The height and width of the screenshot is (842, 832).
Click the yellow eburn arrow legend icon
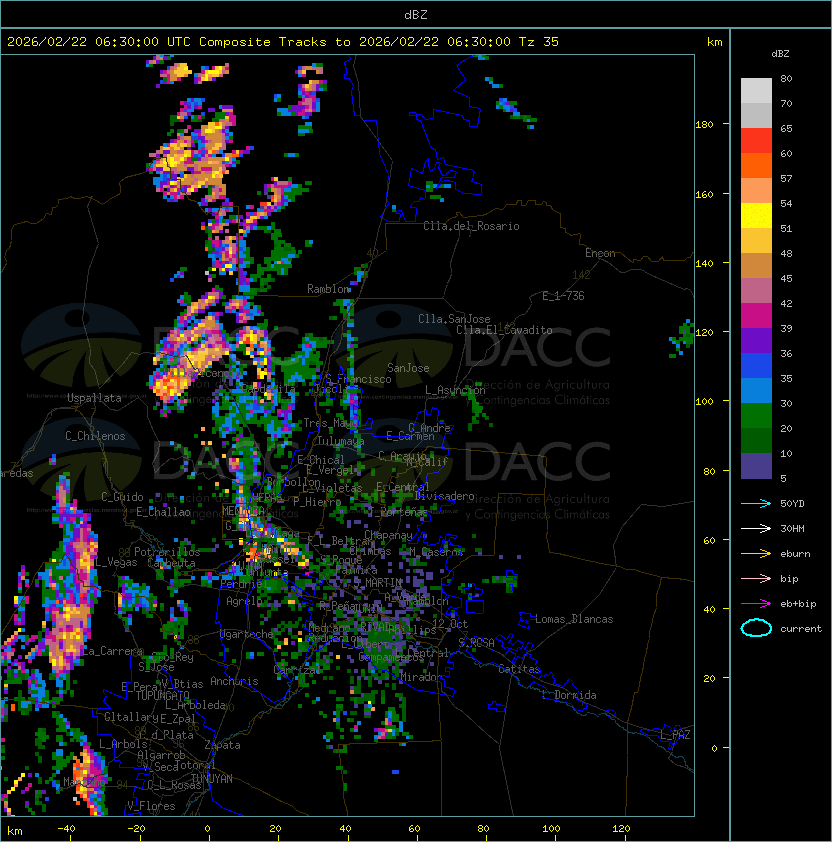tap(756, 553)
